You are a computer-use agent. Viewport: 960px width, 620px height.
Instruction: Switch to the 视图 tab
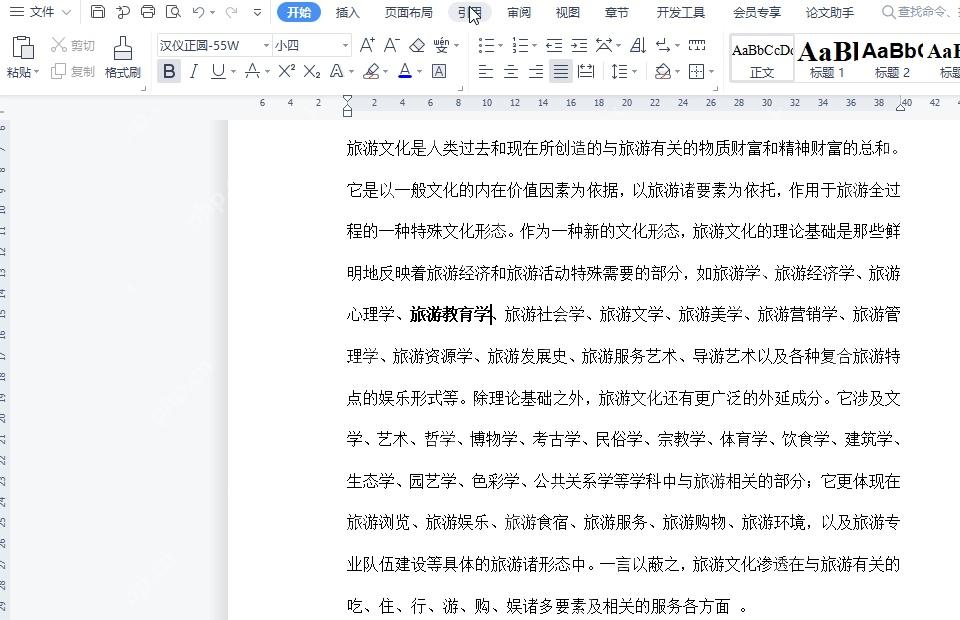[568, 12]
